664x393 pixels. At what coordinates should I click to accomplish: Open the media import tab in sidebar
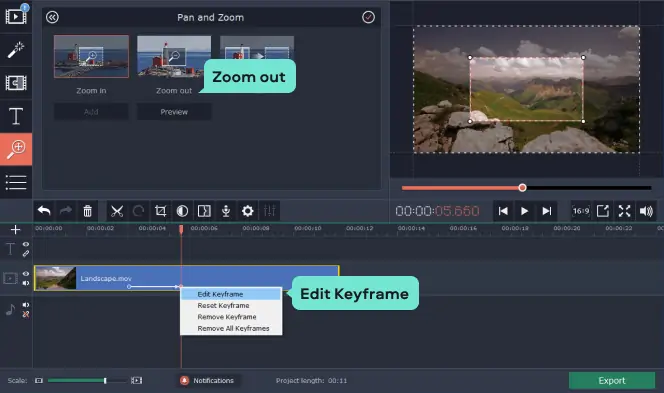[16, 17]
